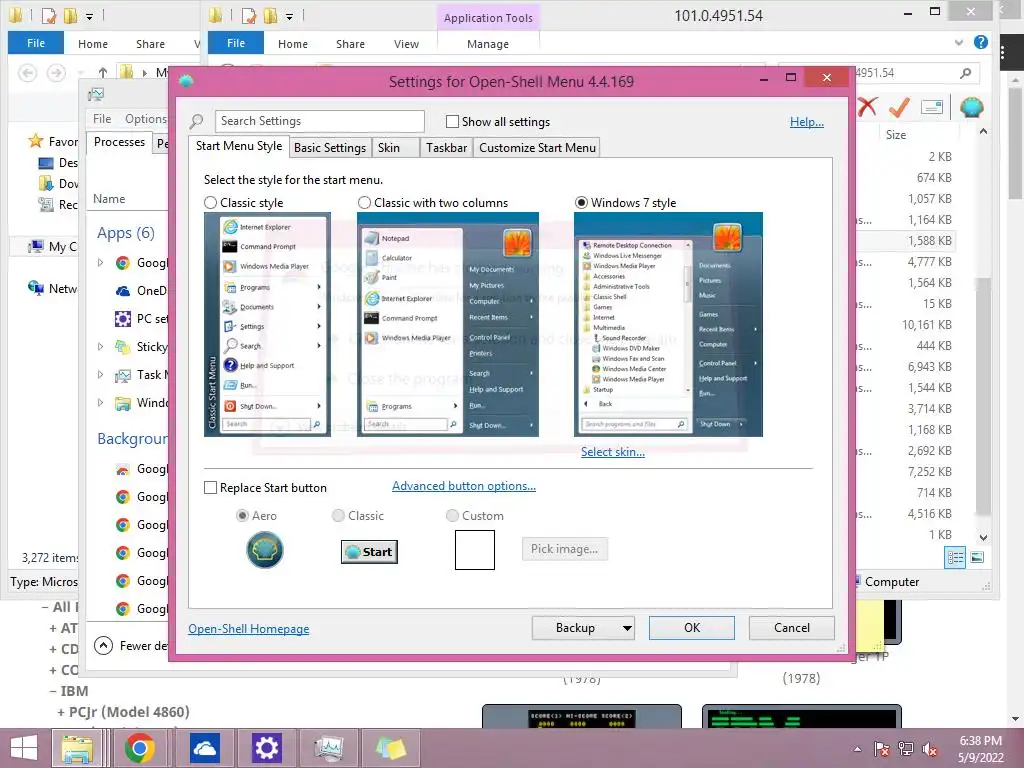This screenshot has height=768, width=1024.
Task: Click the Fewer details arrow icon in Task Manager
Action: (x=103, y=645)
